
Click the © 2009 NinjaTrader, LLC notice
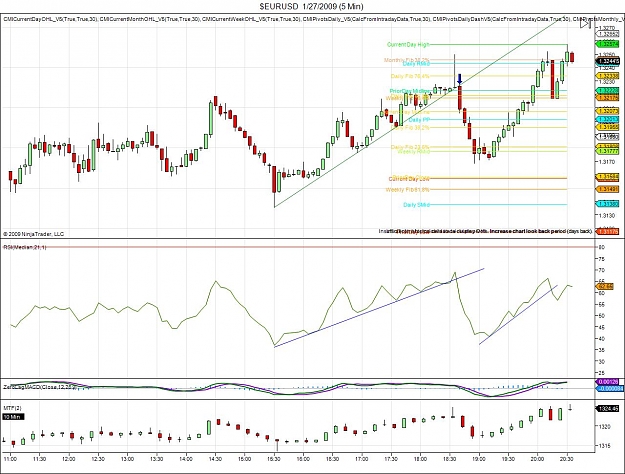click(33, 234)
